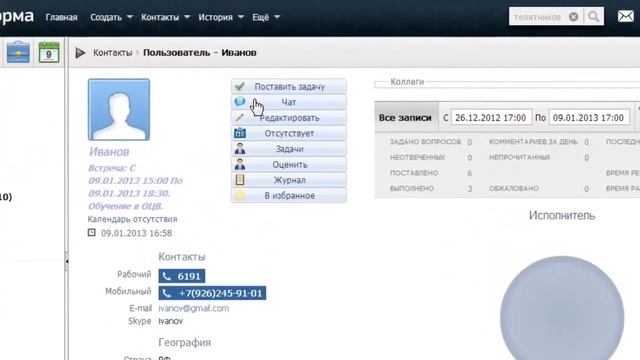Go to the Главная menu item
Viewport: 640px width, 360px height.
tap(61, 17)
